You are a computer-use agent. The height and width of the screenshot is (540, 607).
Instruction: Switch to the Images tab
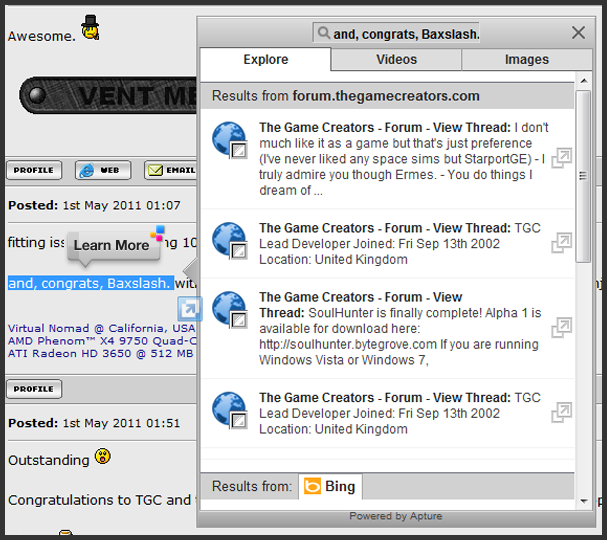pos(526,60)
